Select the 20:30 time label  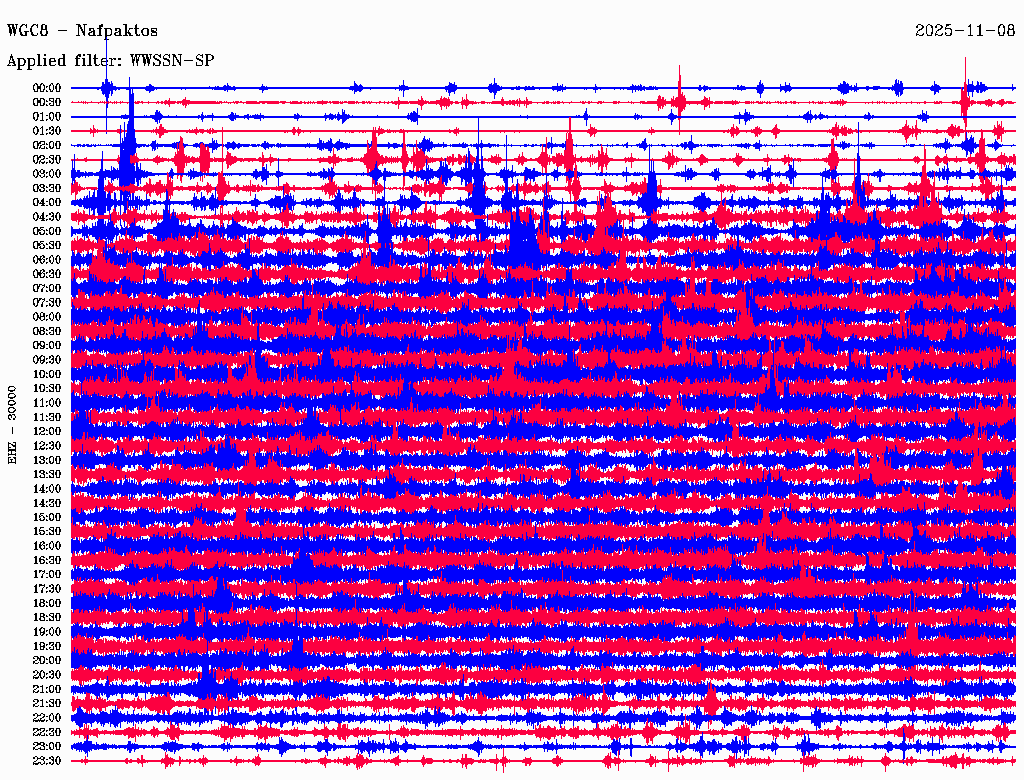[x=47, y=675]
